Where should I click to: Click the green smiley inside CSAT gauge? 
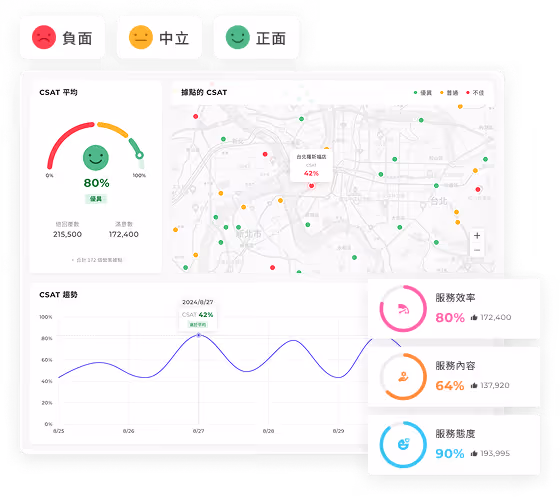tap(96, 158)
